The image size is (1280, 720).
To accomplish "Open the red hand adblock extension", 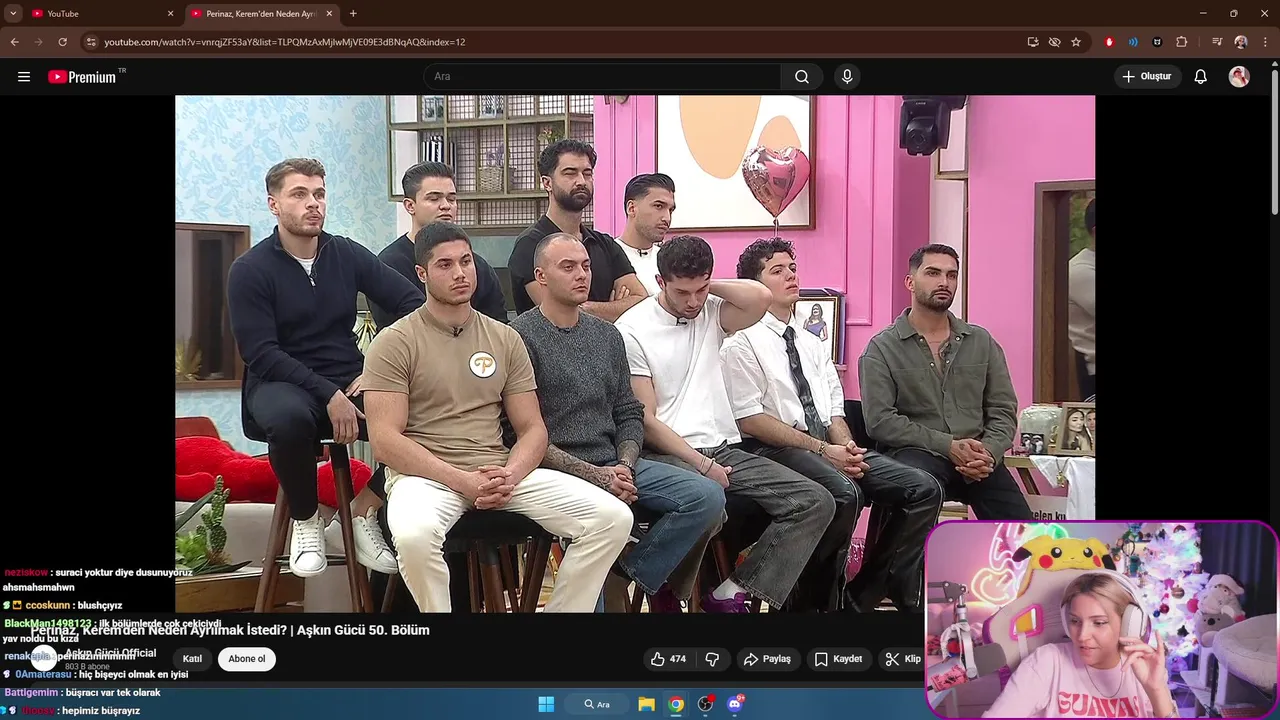I will tap(1109, 42).
